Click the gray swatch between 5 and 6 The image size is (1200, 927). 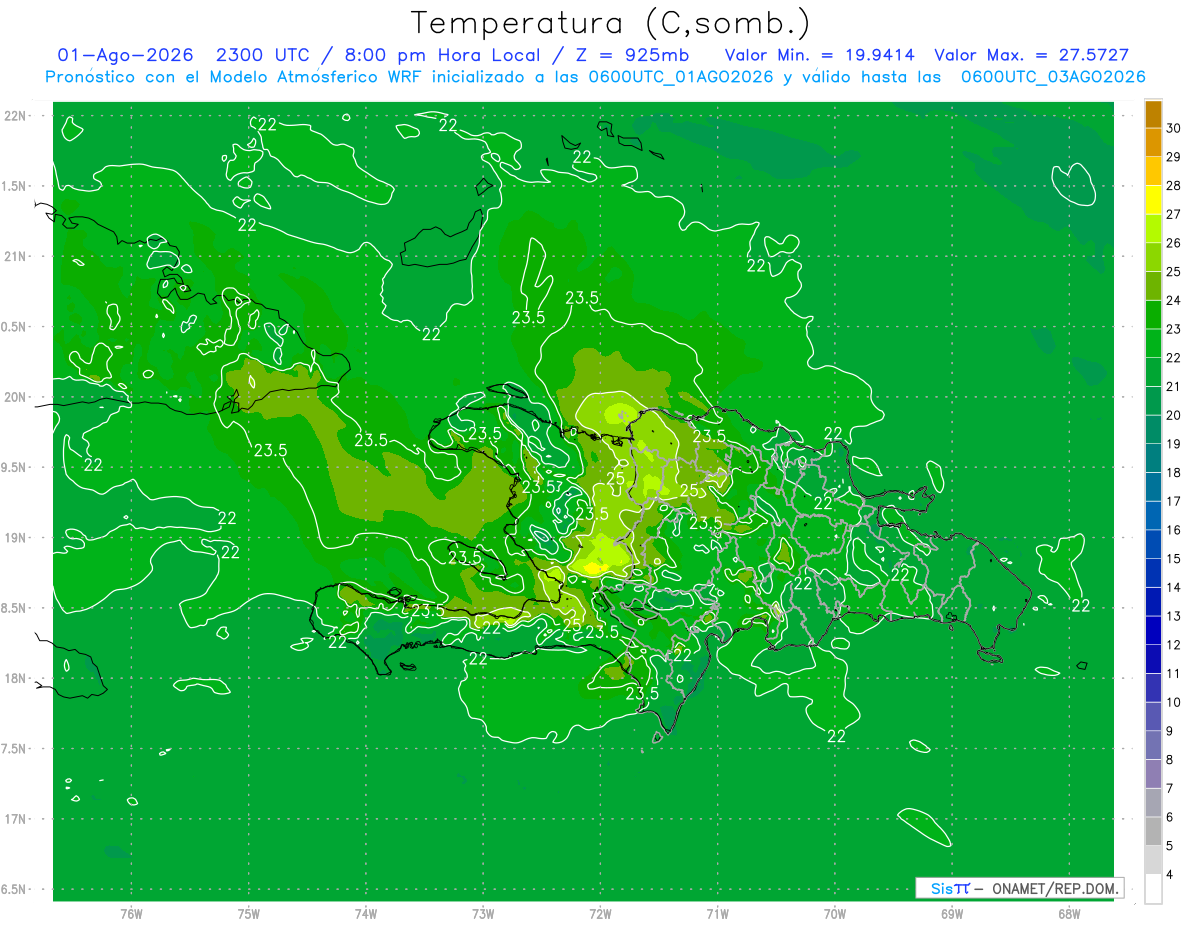coord(1154,831)
